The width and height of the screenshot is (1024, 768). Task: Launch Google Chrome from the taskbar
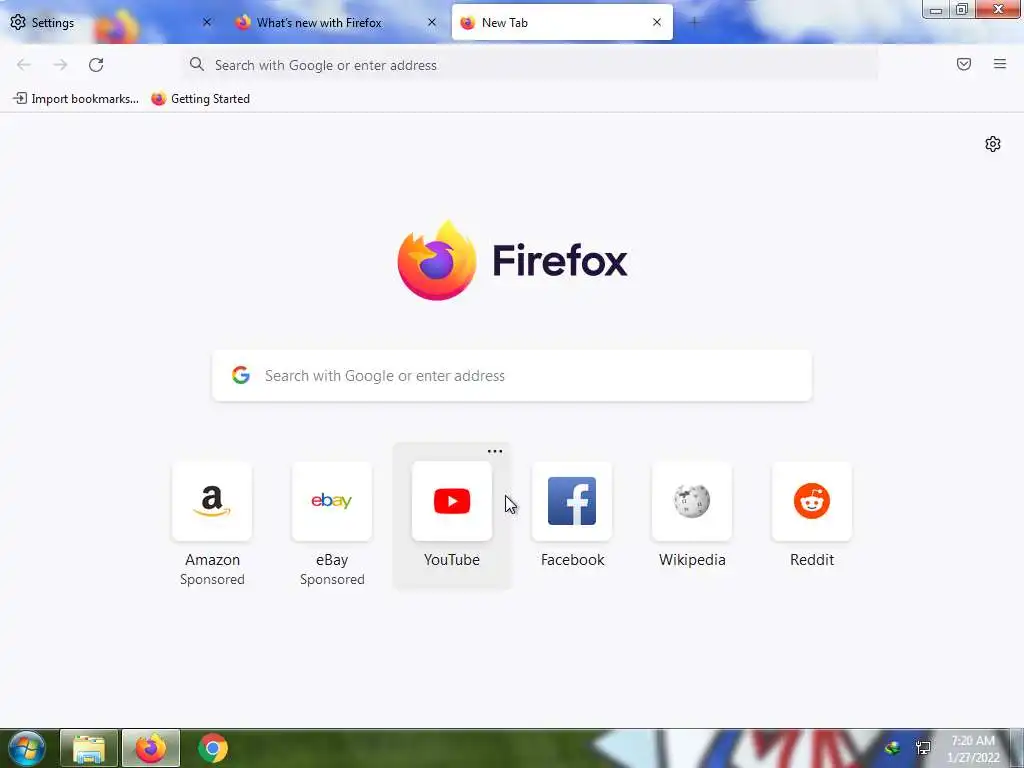pyautogui.click(x=212, y=748)
